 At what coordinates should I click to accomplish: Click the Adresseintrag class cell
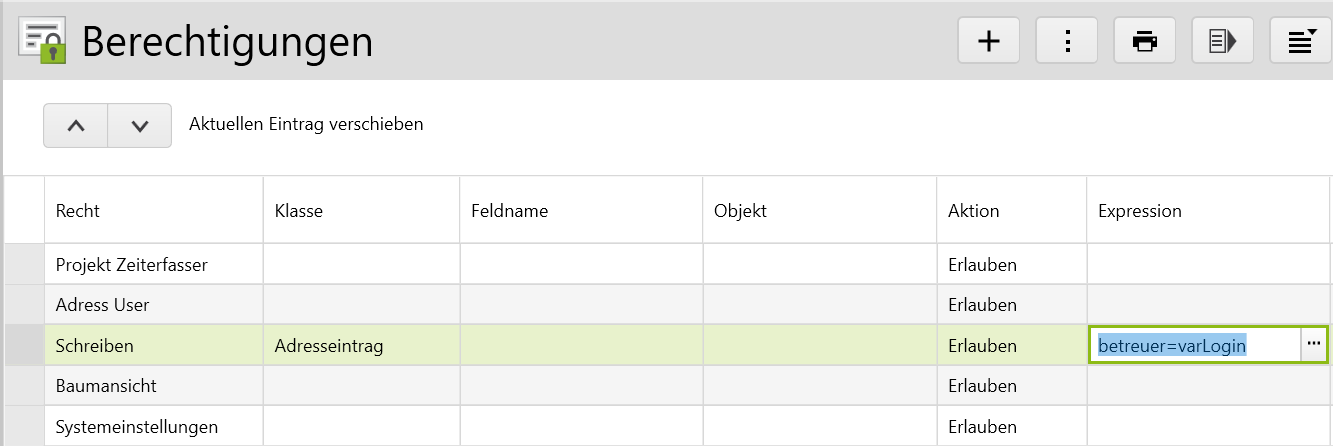[329, 346]
